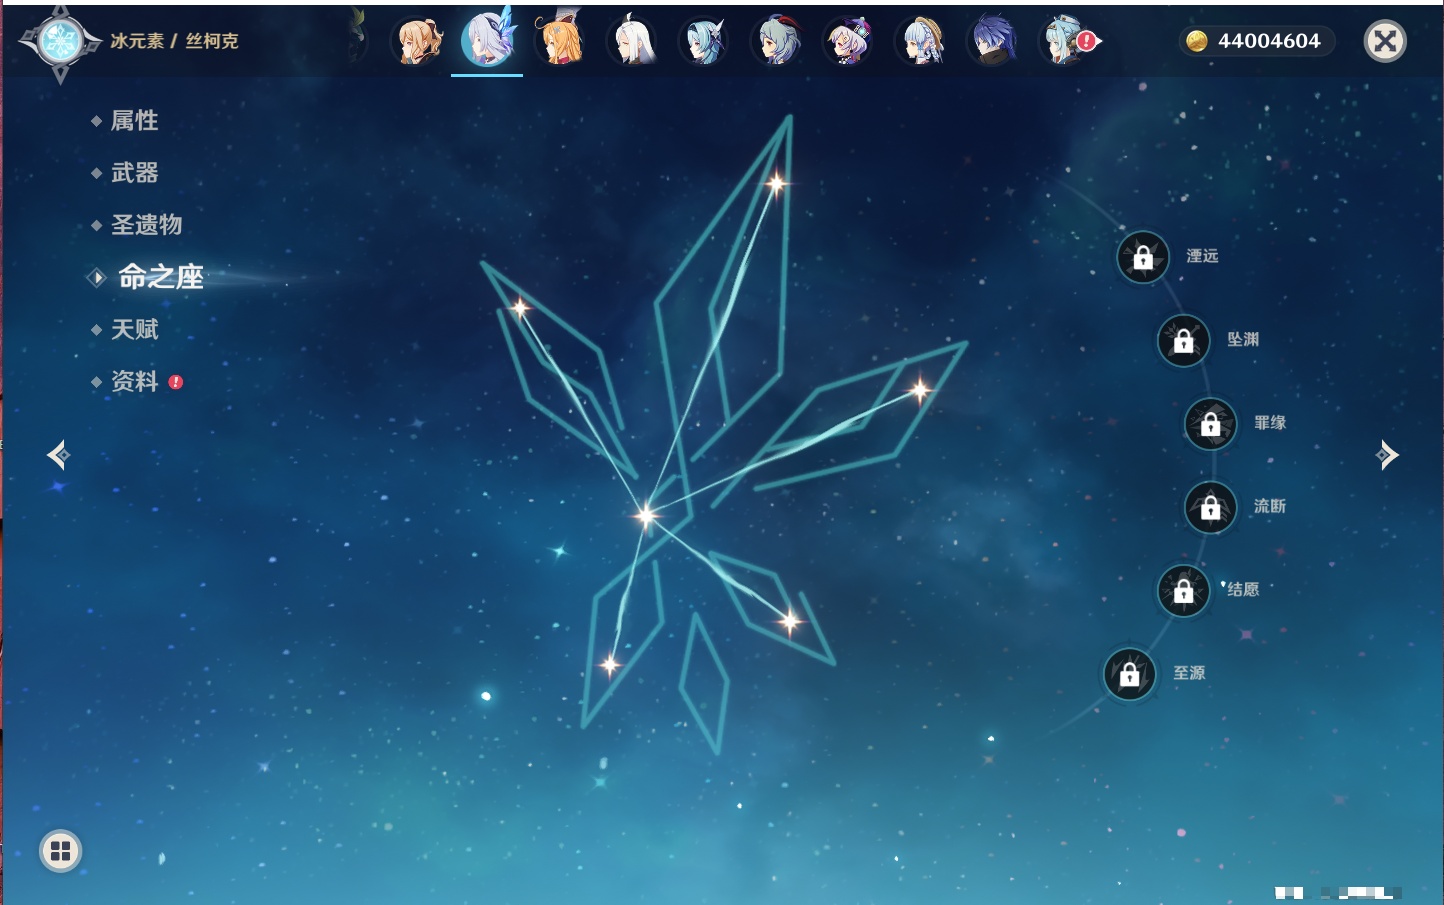Pick the character portrait wearing a straw hat

coord(921,42)
